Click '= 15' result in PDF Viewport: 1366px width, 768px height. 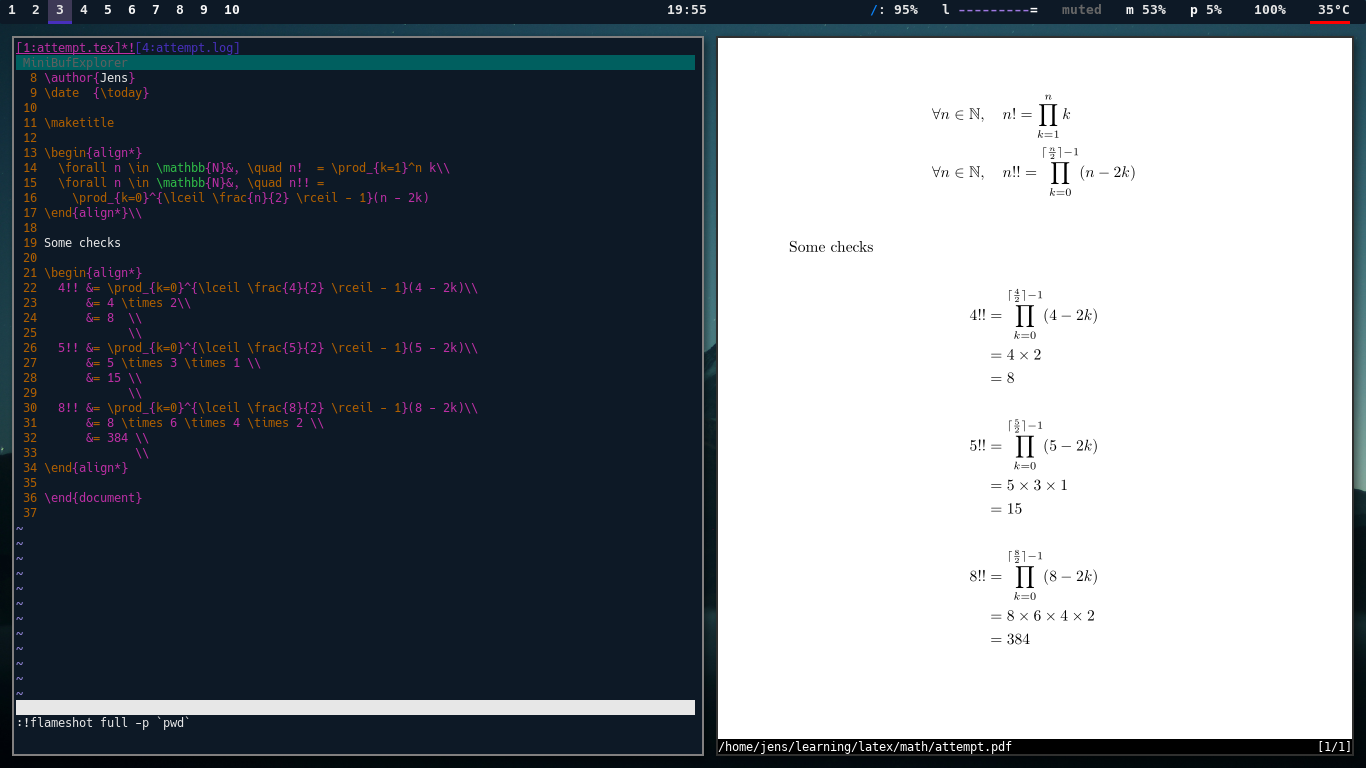click(x=1006, y=509)
